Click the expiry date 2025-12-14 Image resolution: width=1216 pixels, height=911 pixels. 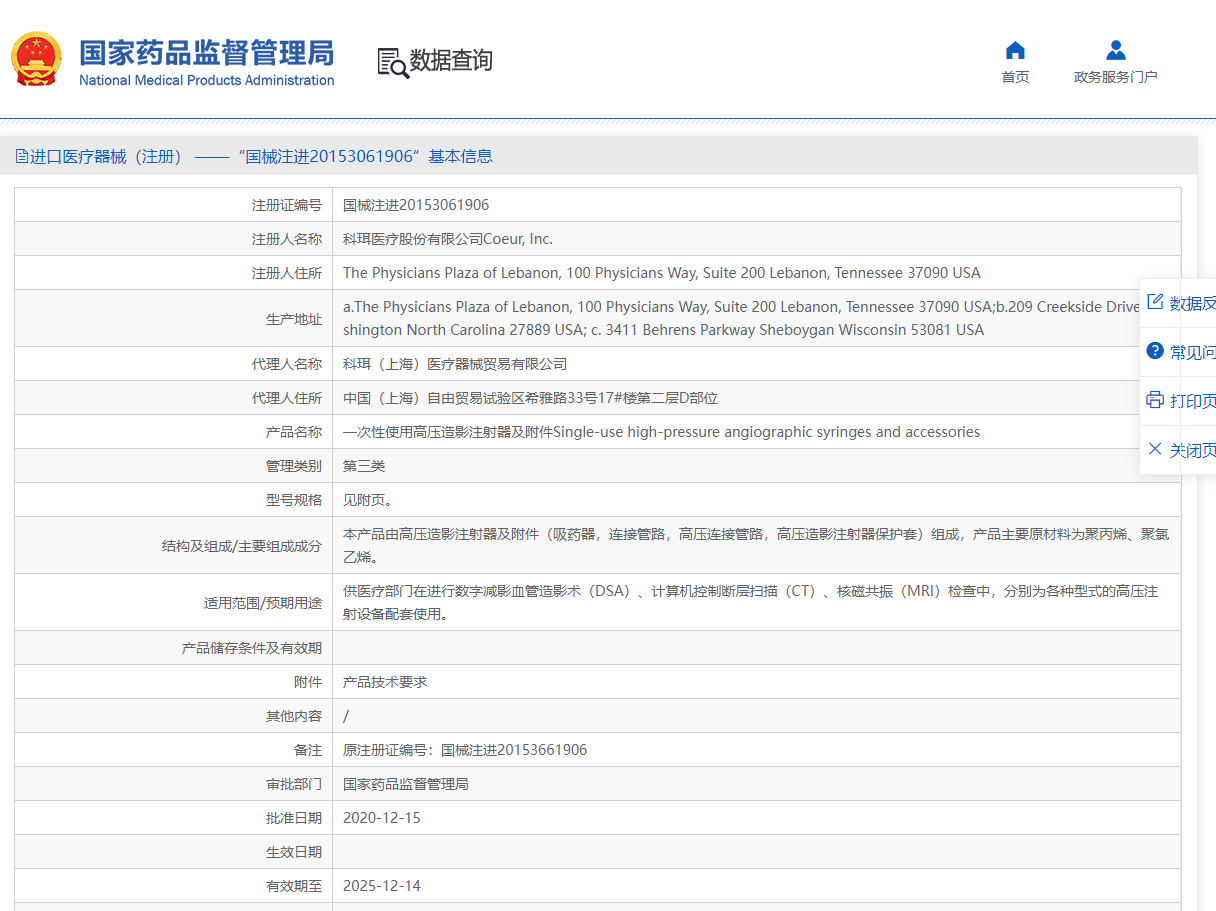(x=382, y=886)
